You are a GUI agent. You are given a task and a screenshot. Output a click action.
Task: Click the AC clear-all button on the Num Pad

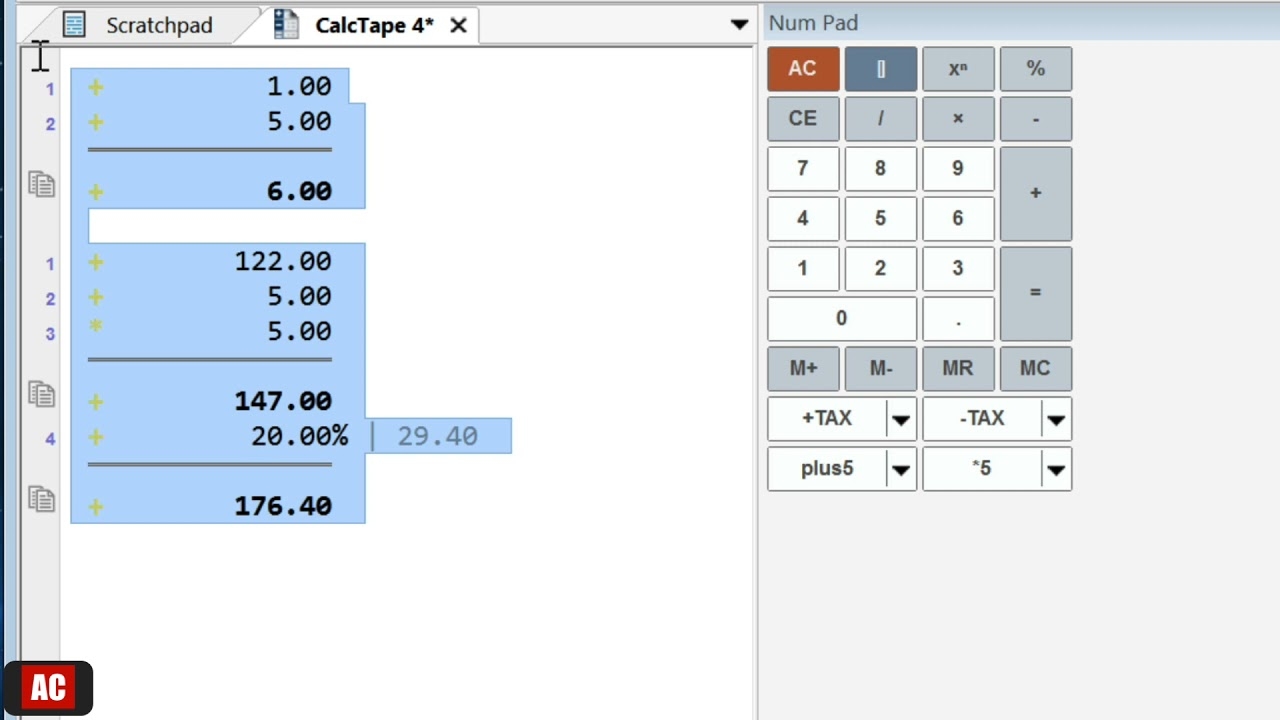803,69
